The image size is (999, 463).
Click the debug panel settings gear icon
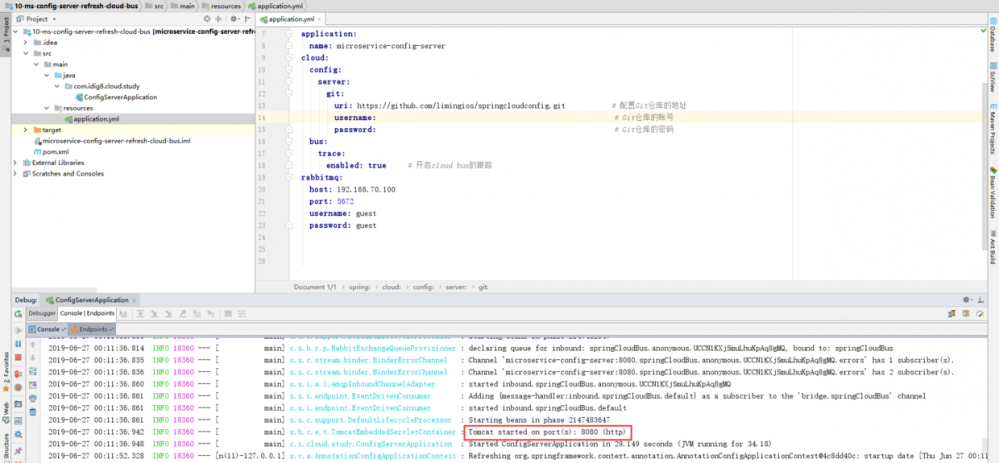968,299
